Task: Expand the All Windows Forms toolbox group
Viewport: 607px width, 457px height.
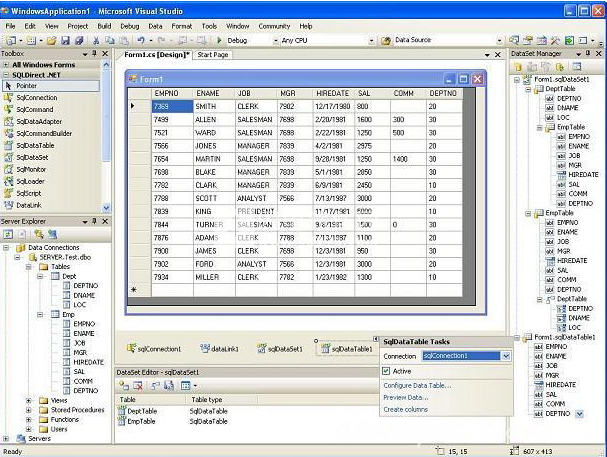Action: tap(6, 65)
